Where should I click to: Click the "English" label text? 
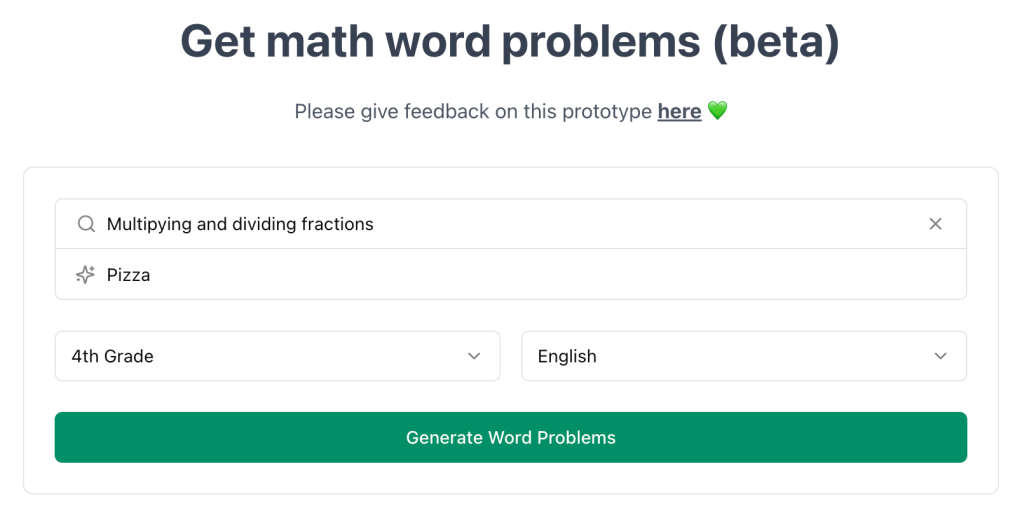[x=567, y=356]
